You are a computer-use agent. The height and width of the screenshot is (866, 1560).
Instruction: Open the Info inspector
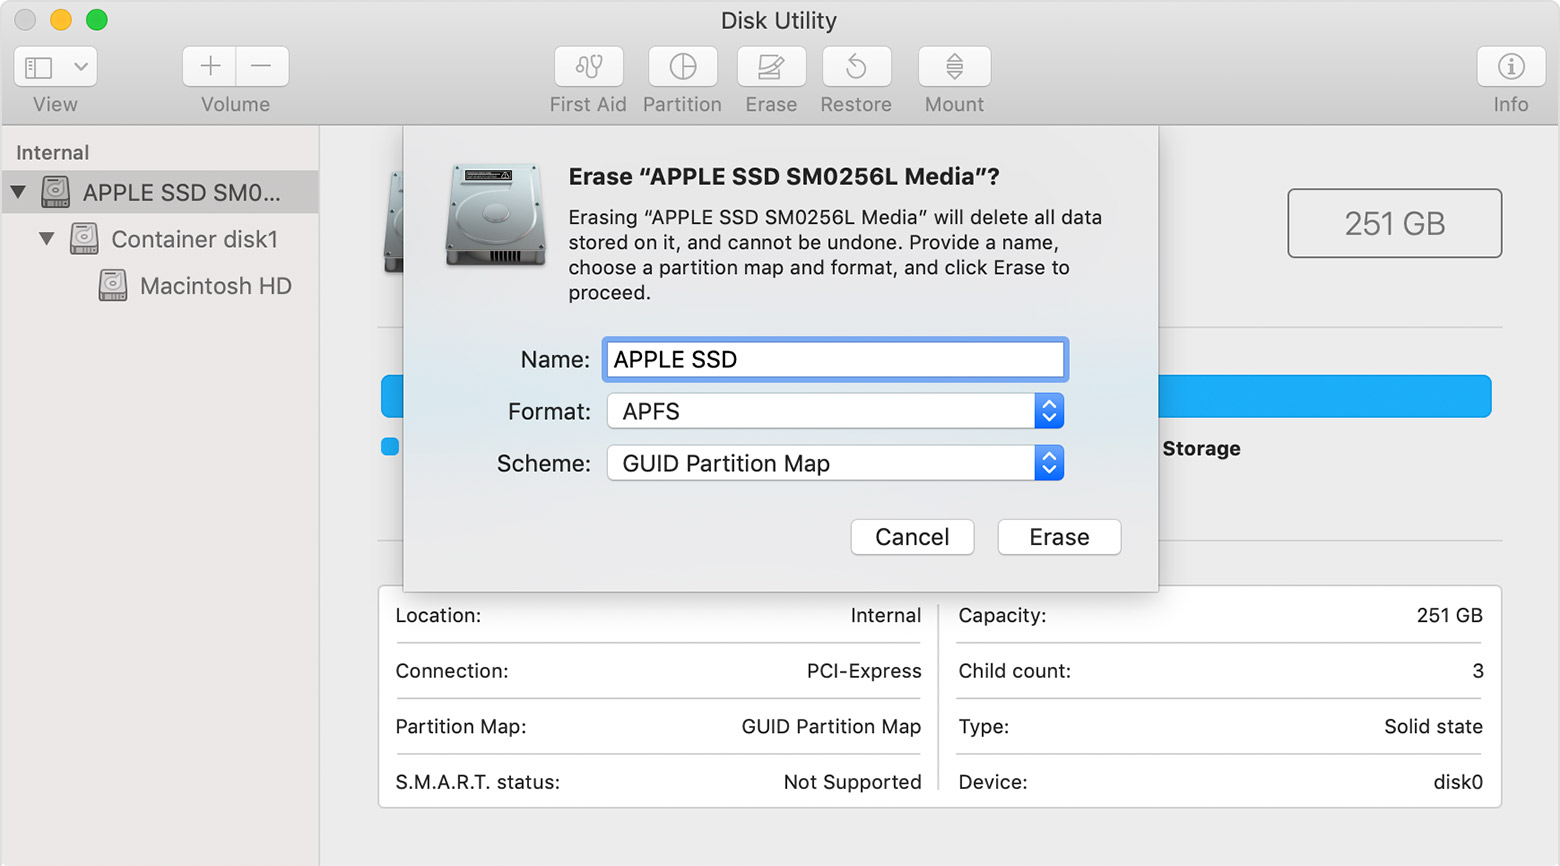pos(1510,67)
